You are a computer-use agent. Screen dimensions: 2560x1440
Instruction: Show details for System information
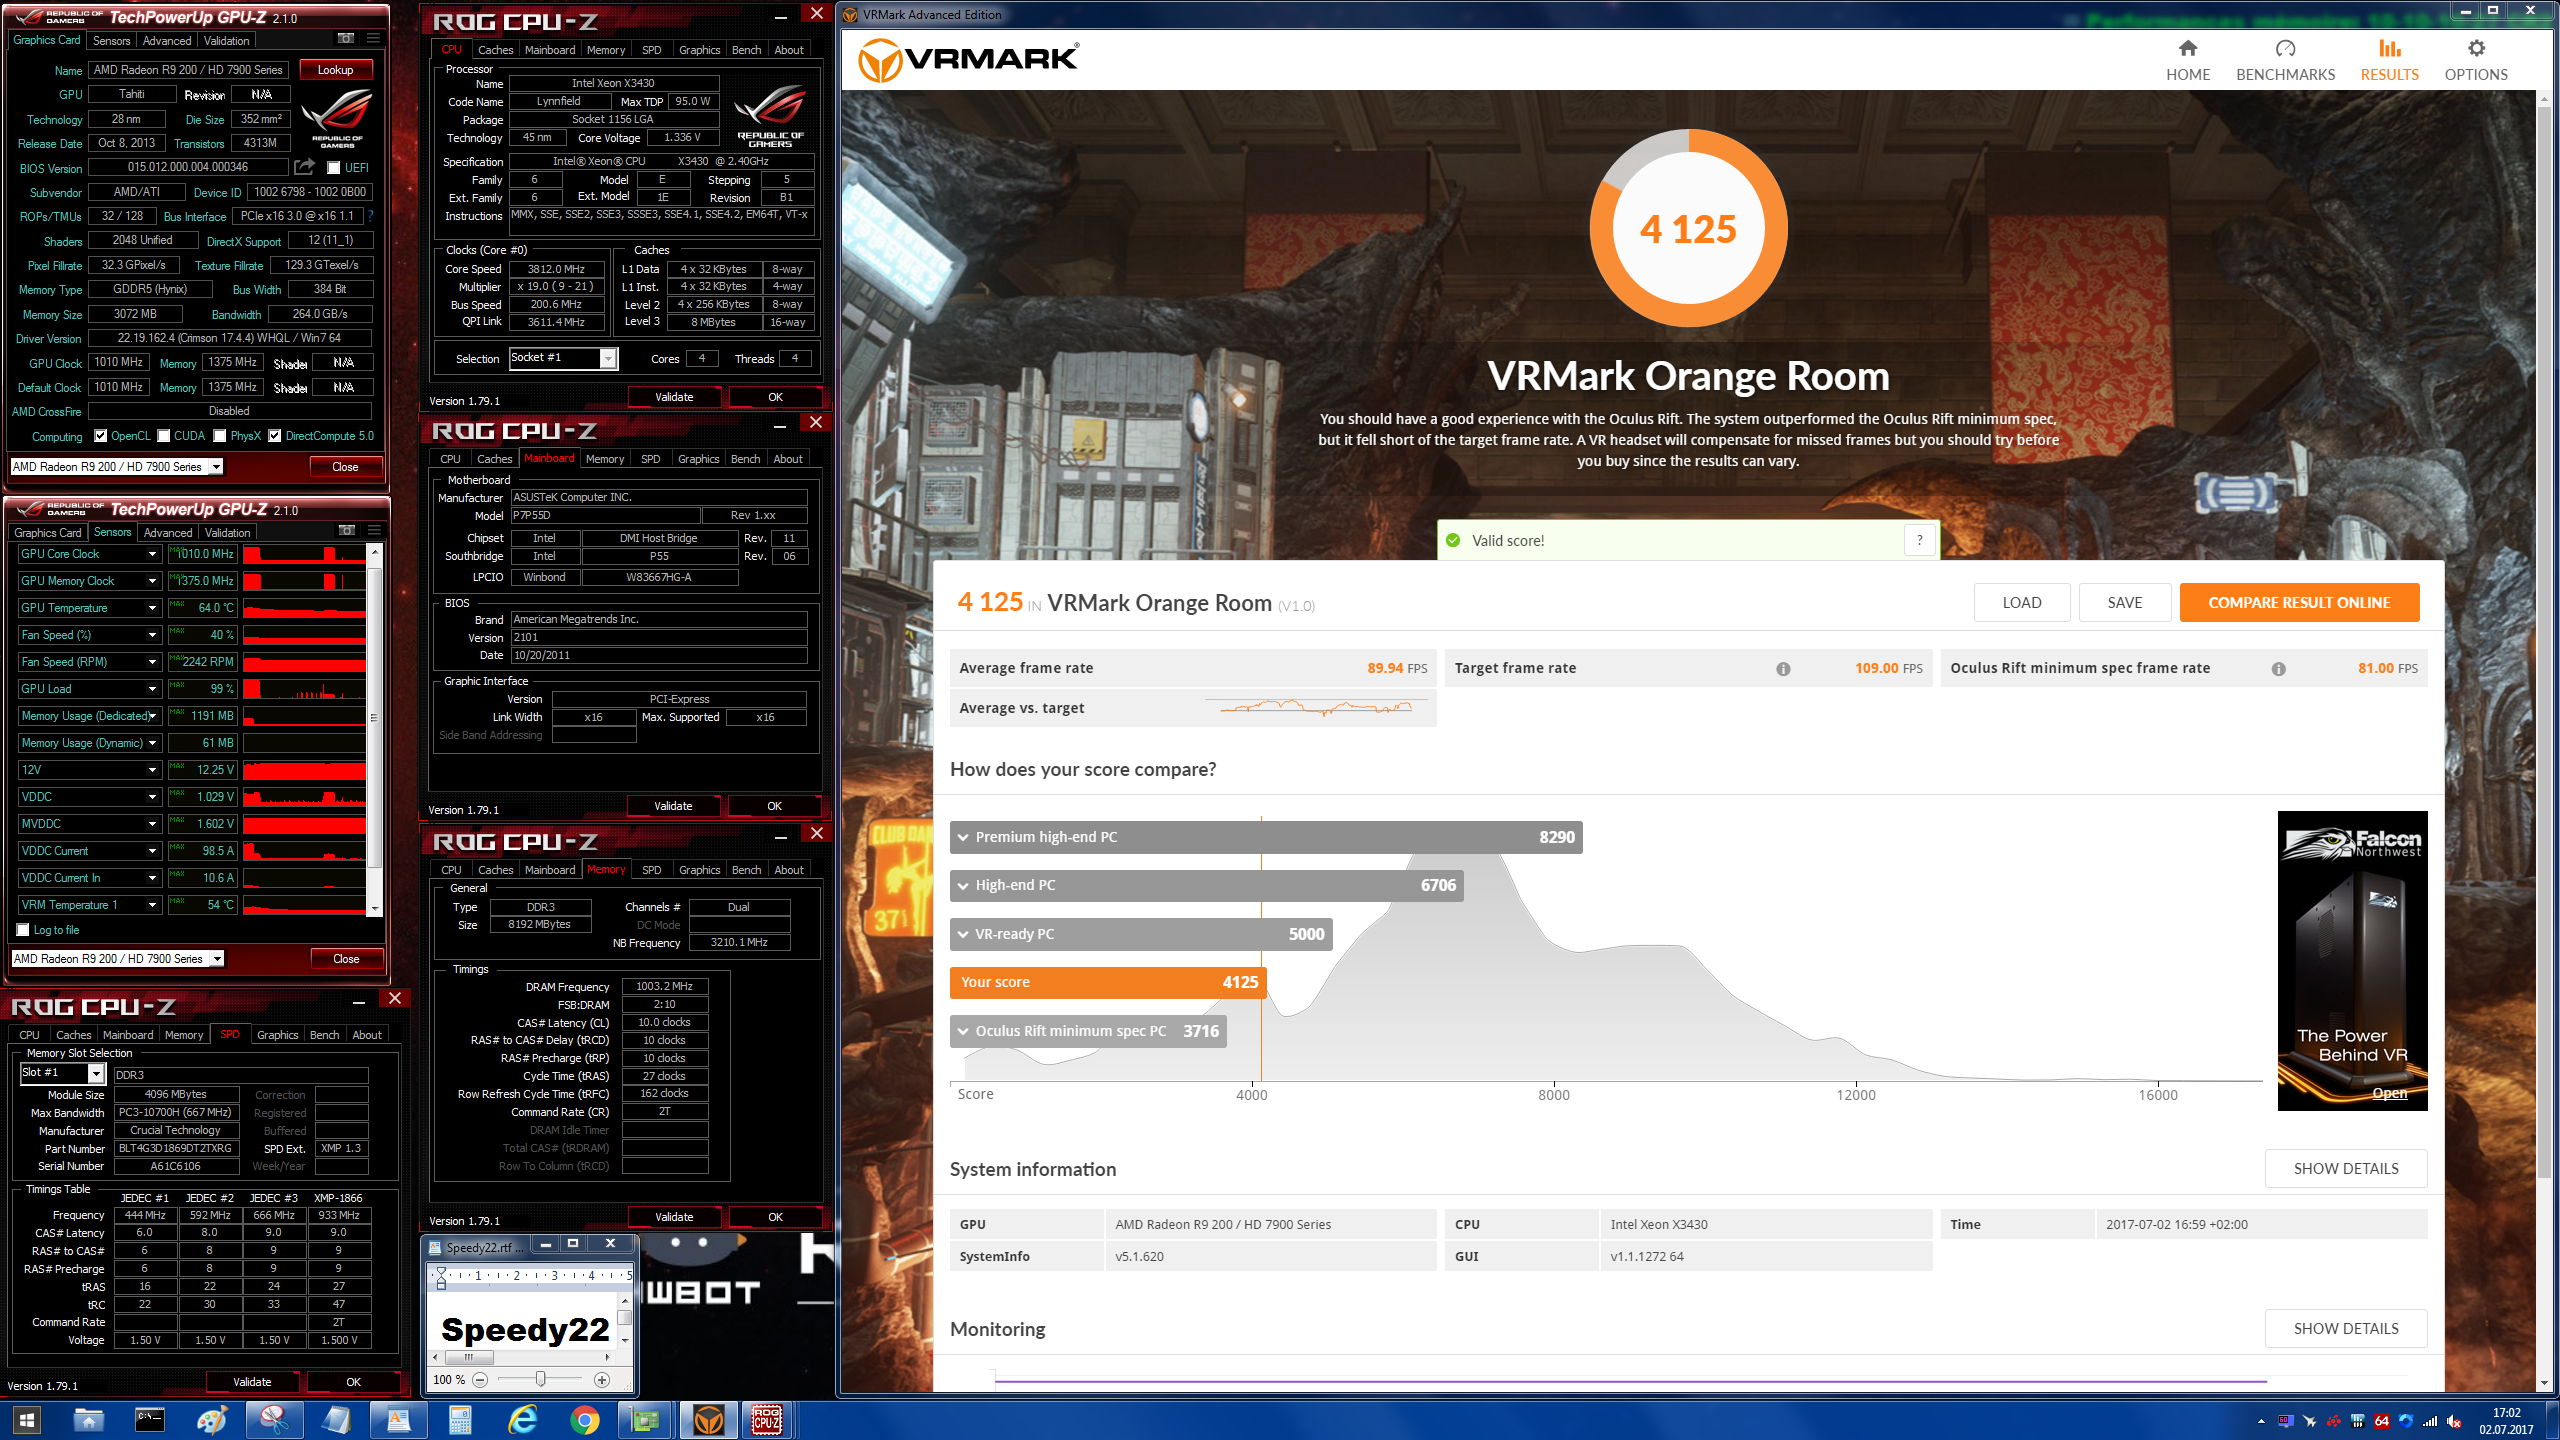2346,1169
